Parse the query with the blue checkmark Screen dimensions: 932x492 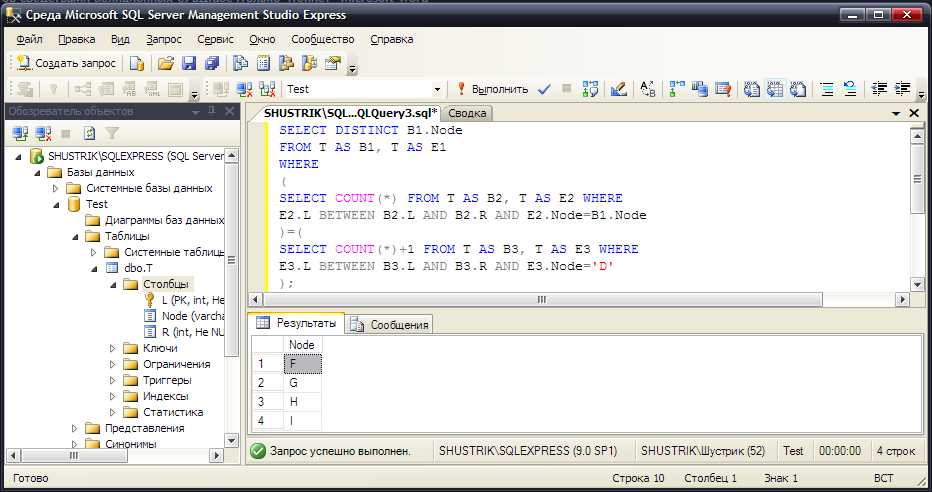pyautogui.click(x=544, y=89)
